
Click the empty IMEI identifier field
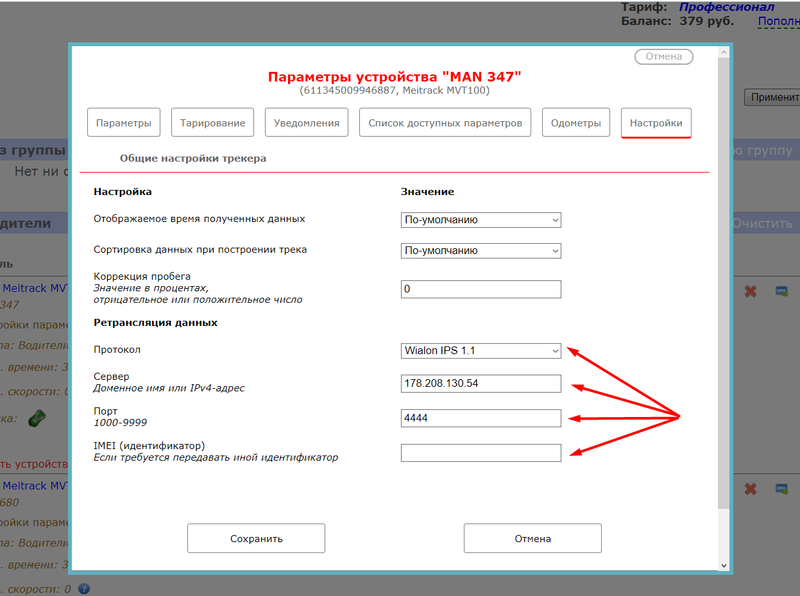[480, 453]
